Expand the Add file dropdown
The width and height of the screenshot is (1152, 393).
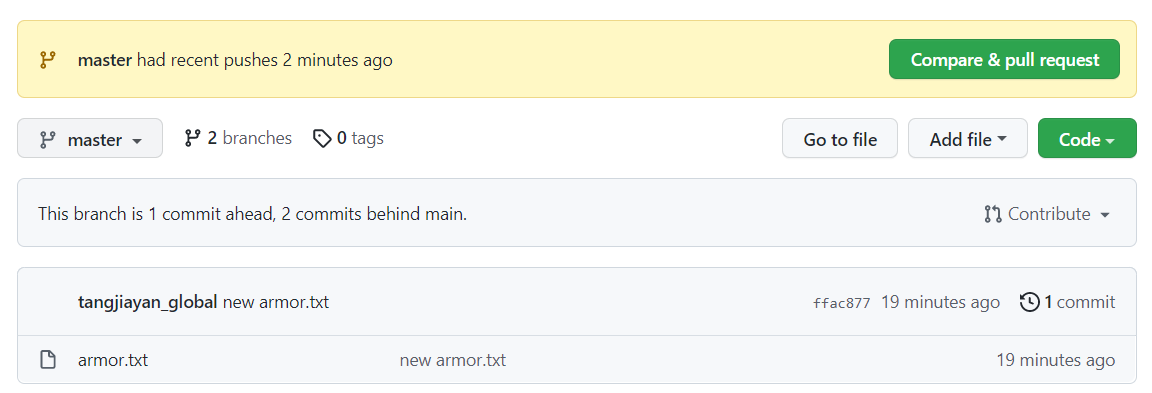point(968,138)
